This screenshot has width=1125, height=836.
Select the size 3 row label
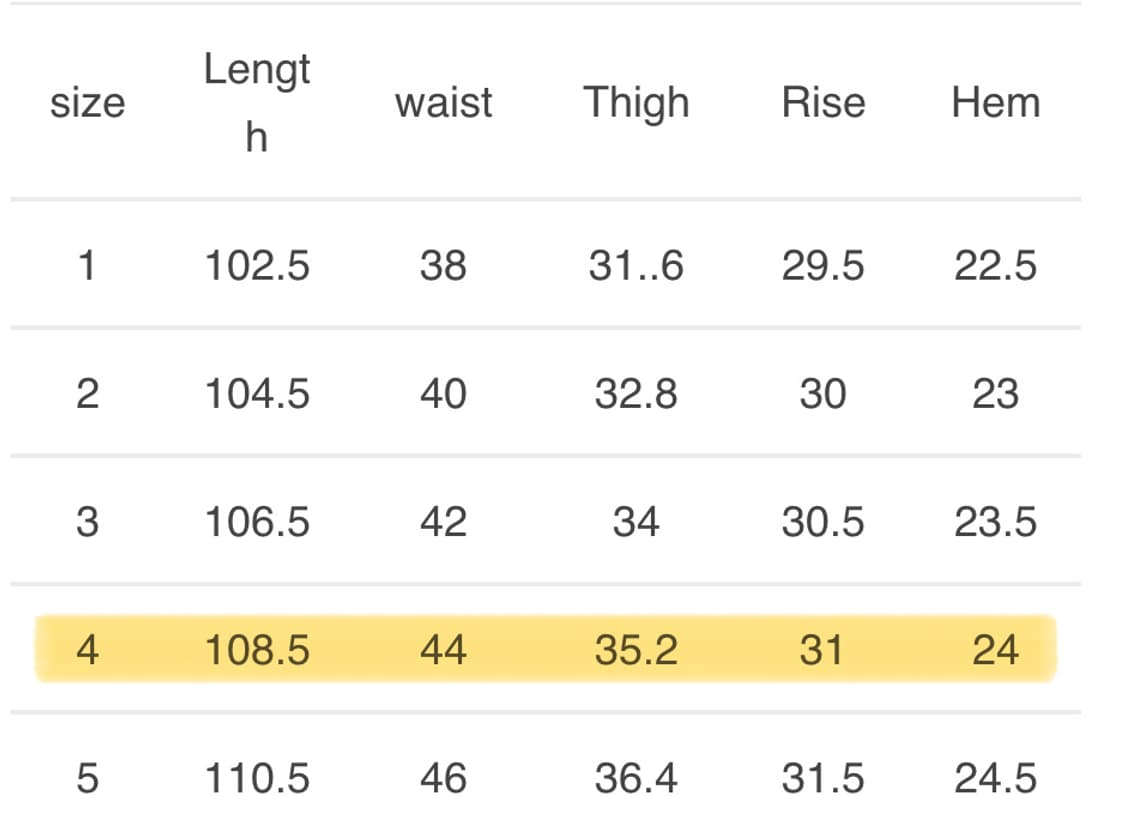87,522
